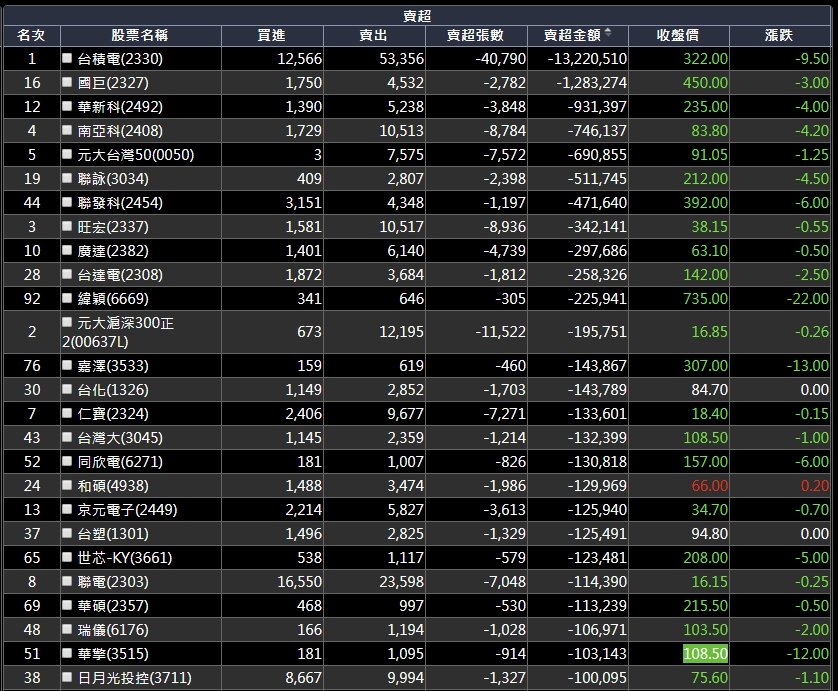Tick checkbox beside 世芯-KY(3661)
The height and width of the screenshot is (691, 838).
click(67, 557)
